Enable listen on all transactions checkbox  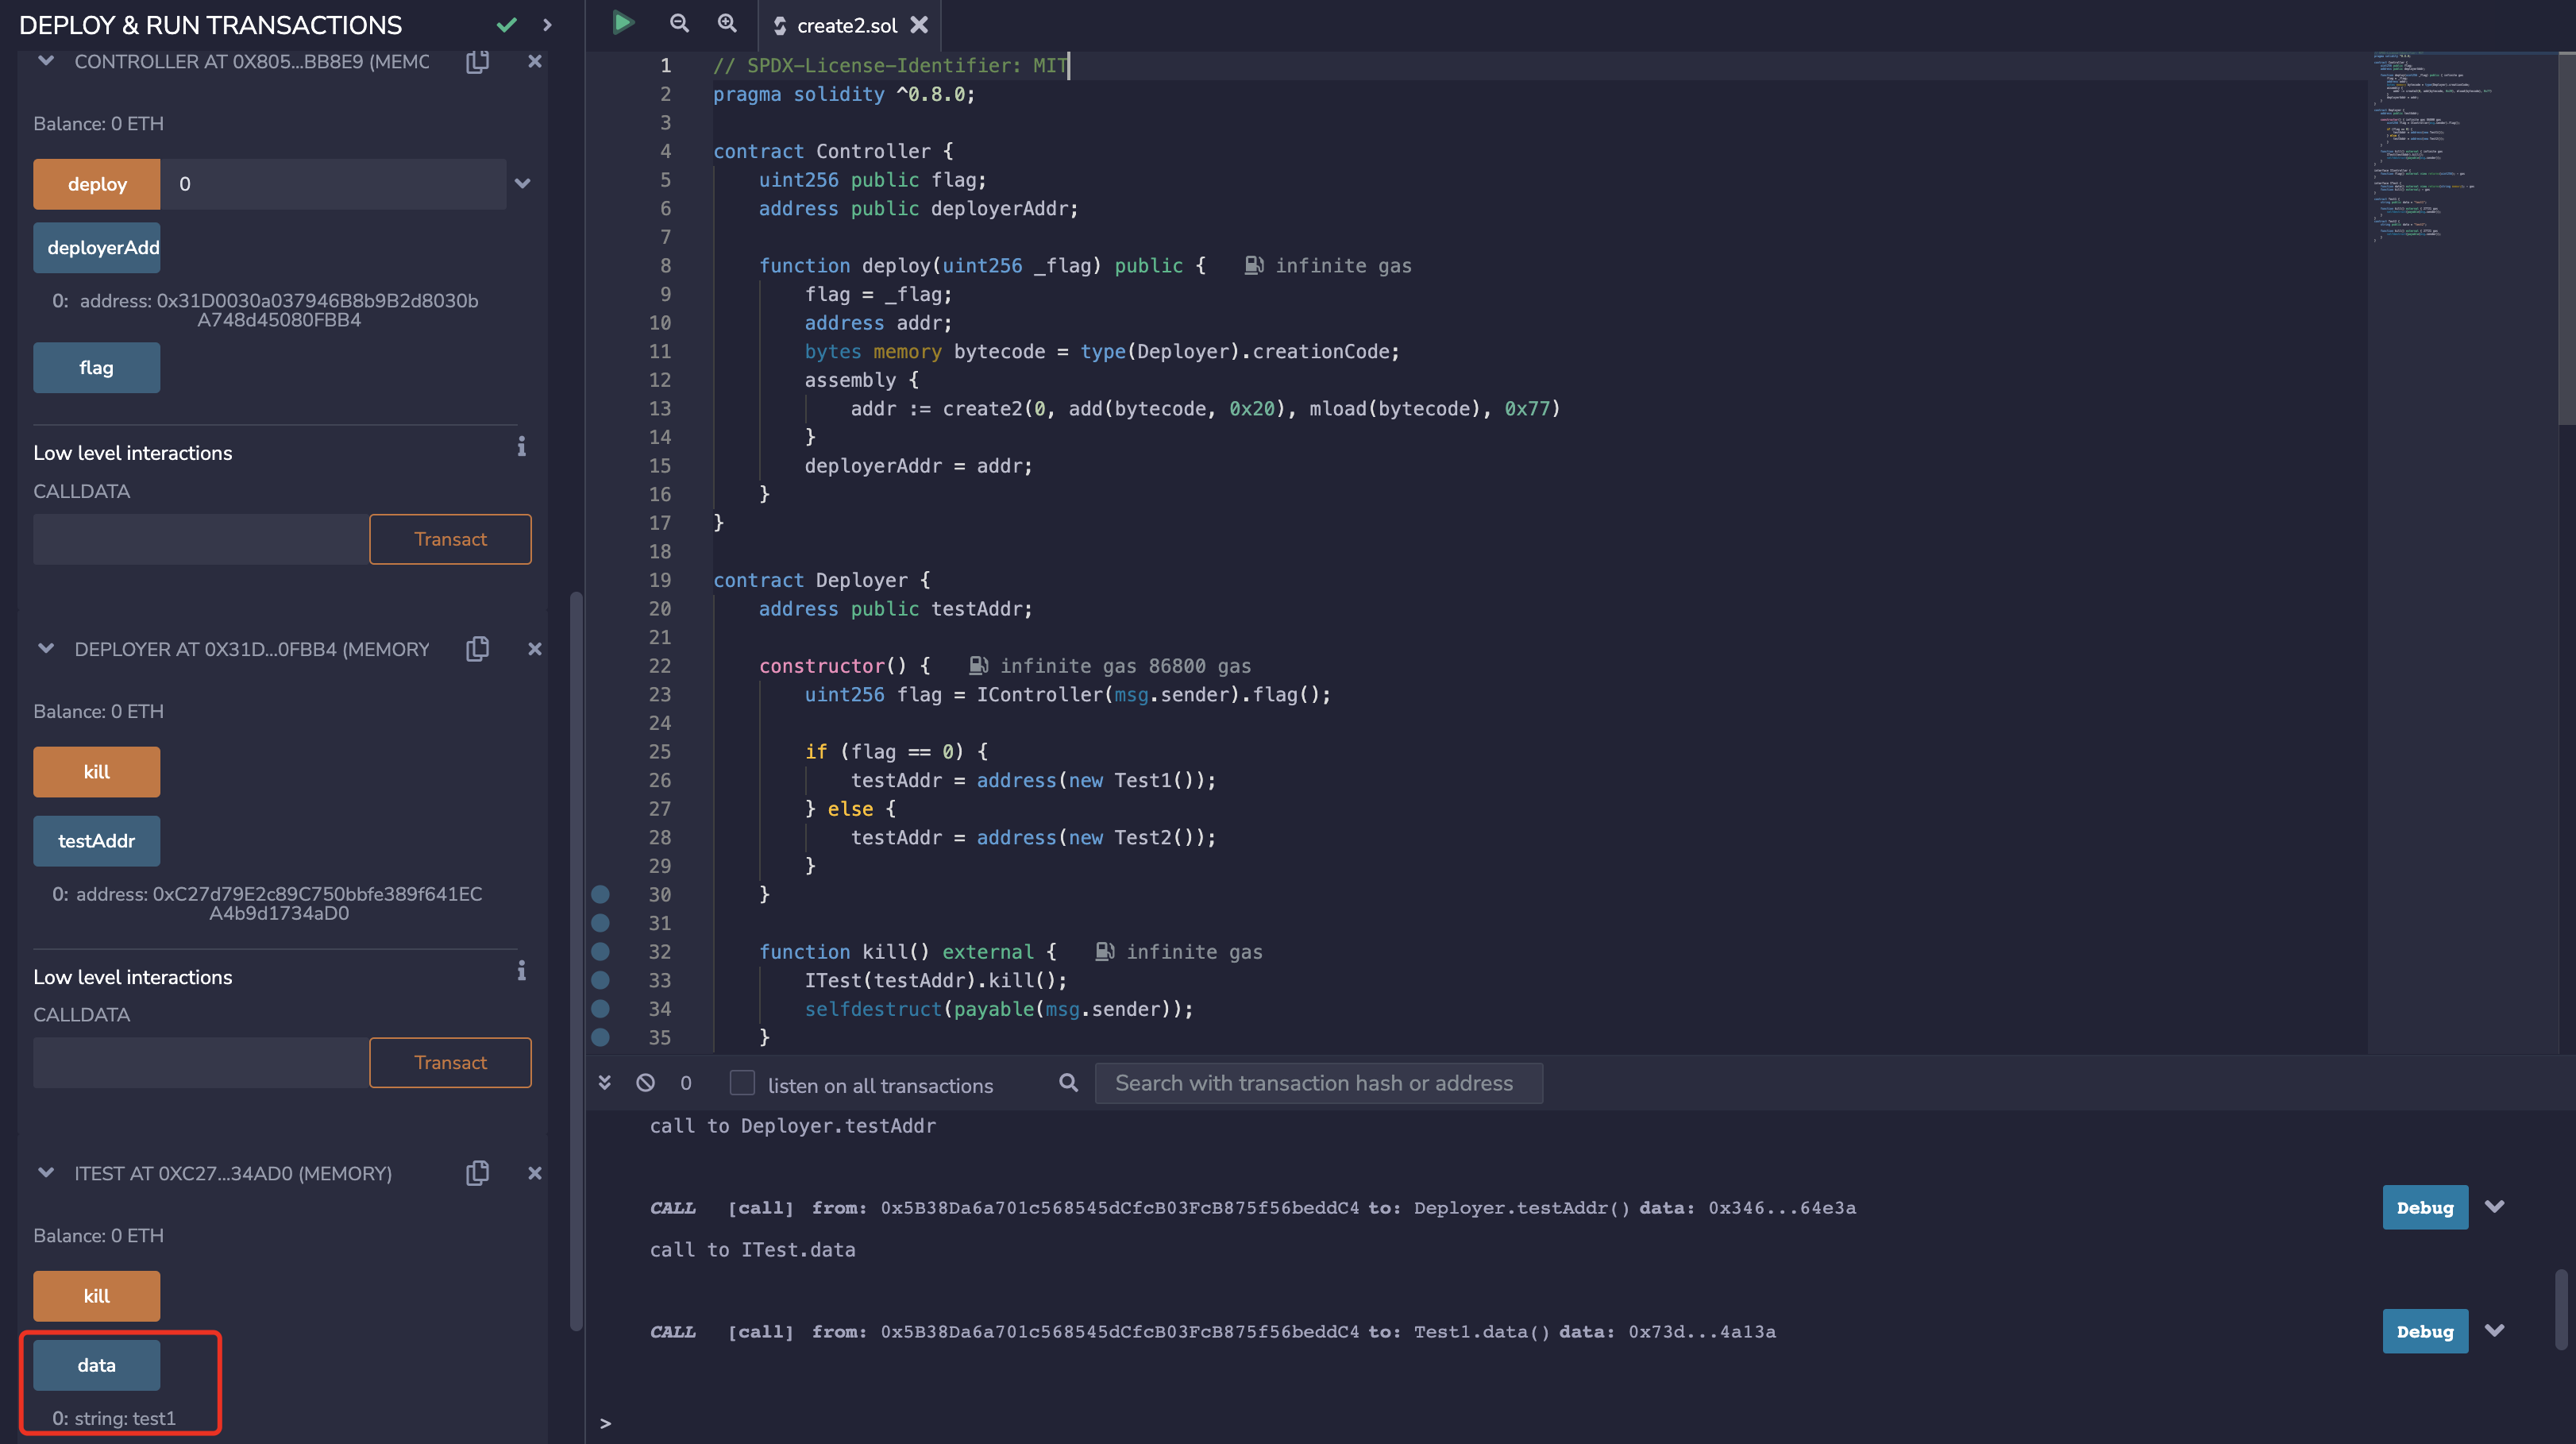[x=742, y=1083]
